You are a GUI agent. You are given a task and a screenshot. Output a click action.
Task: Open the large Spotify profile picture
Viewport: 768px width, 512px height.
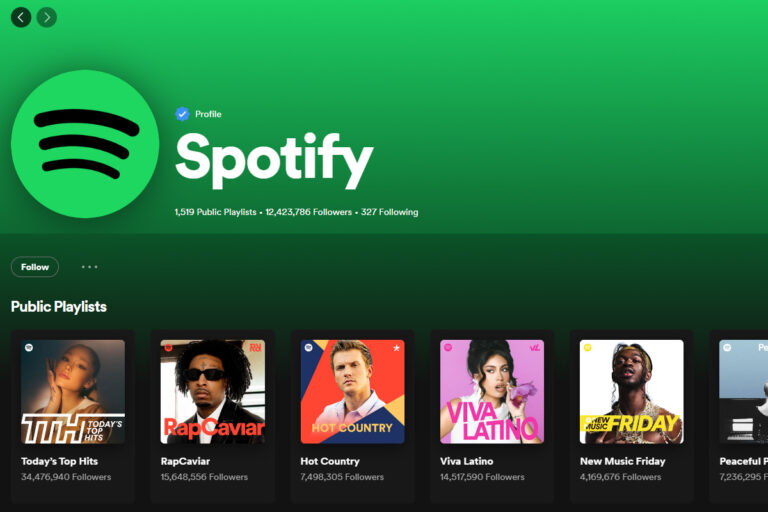coord(85,144)
